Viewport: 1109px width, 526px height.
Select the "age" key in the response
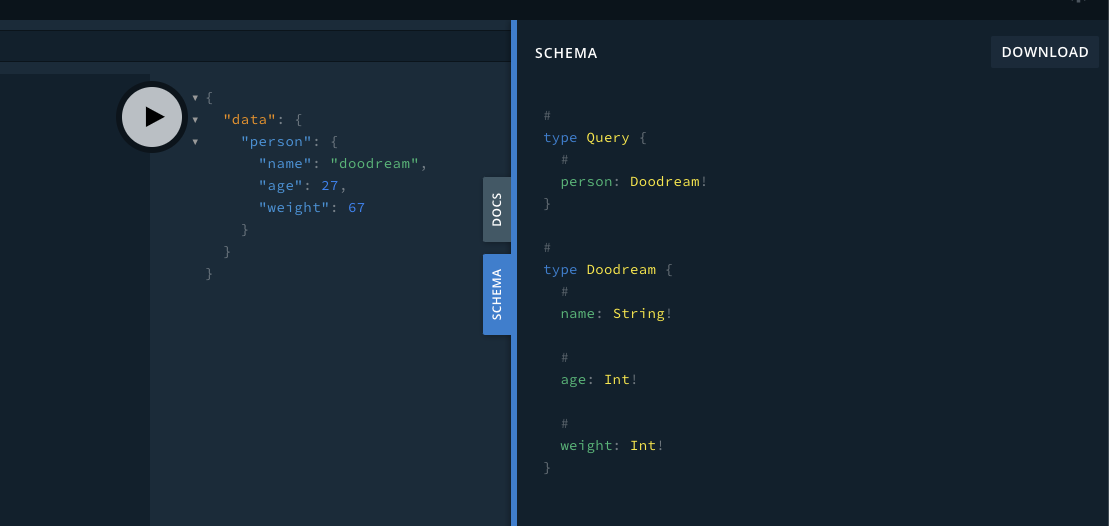click(281, 185)
